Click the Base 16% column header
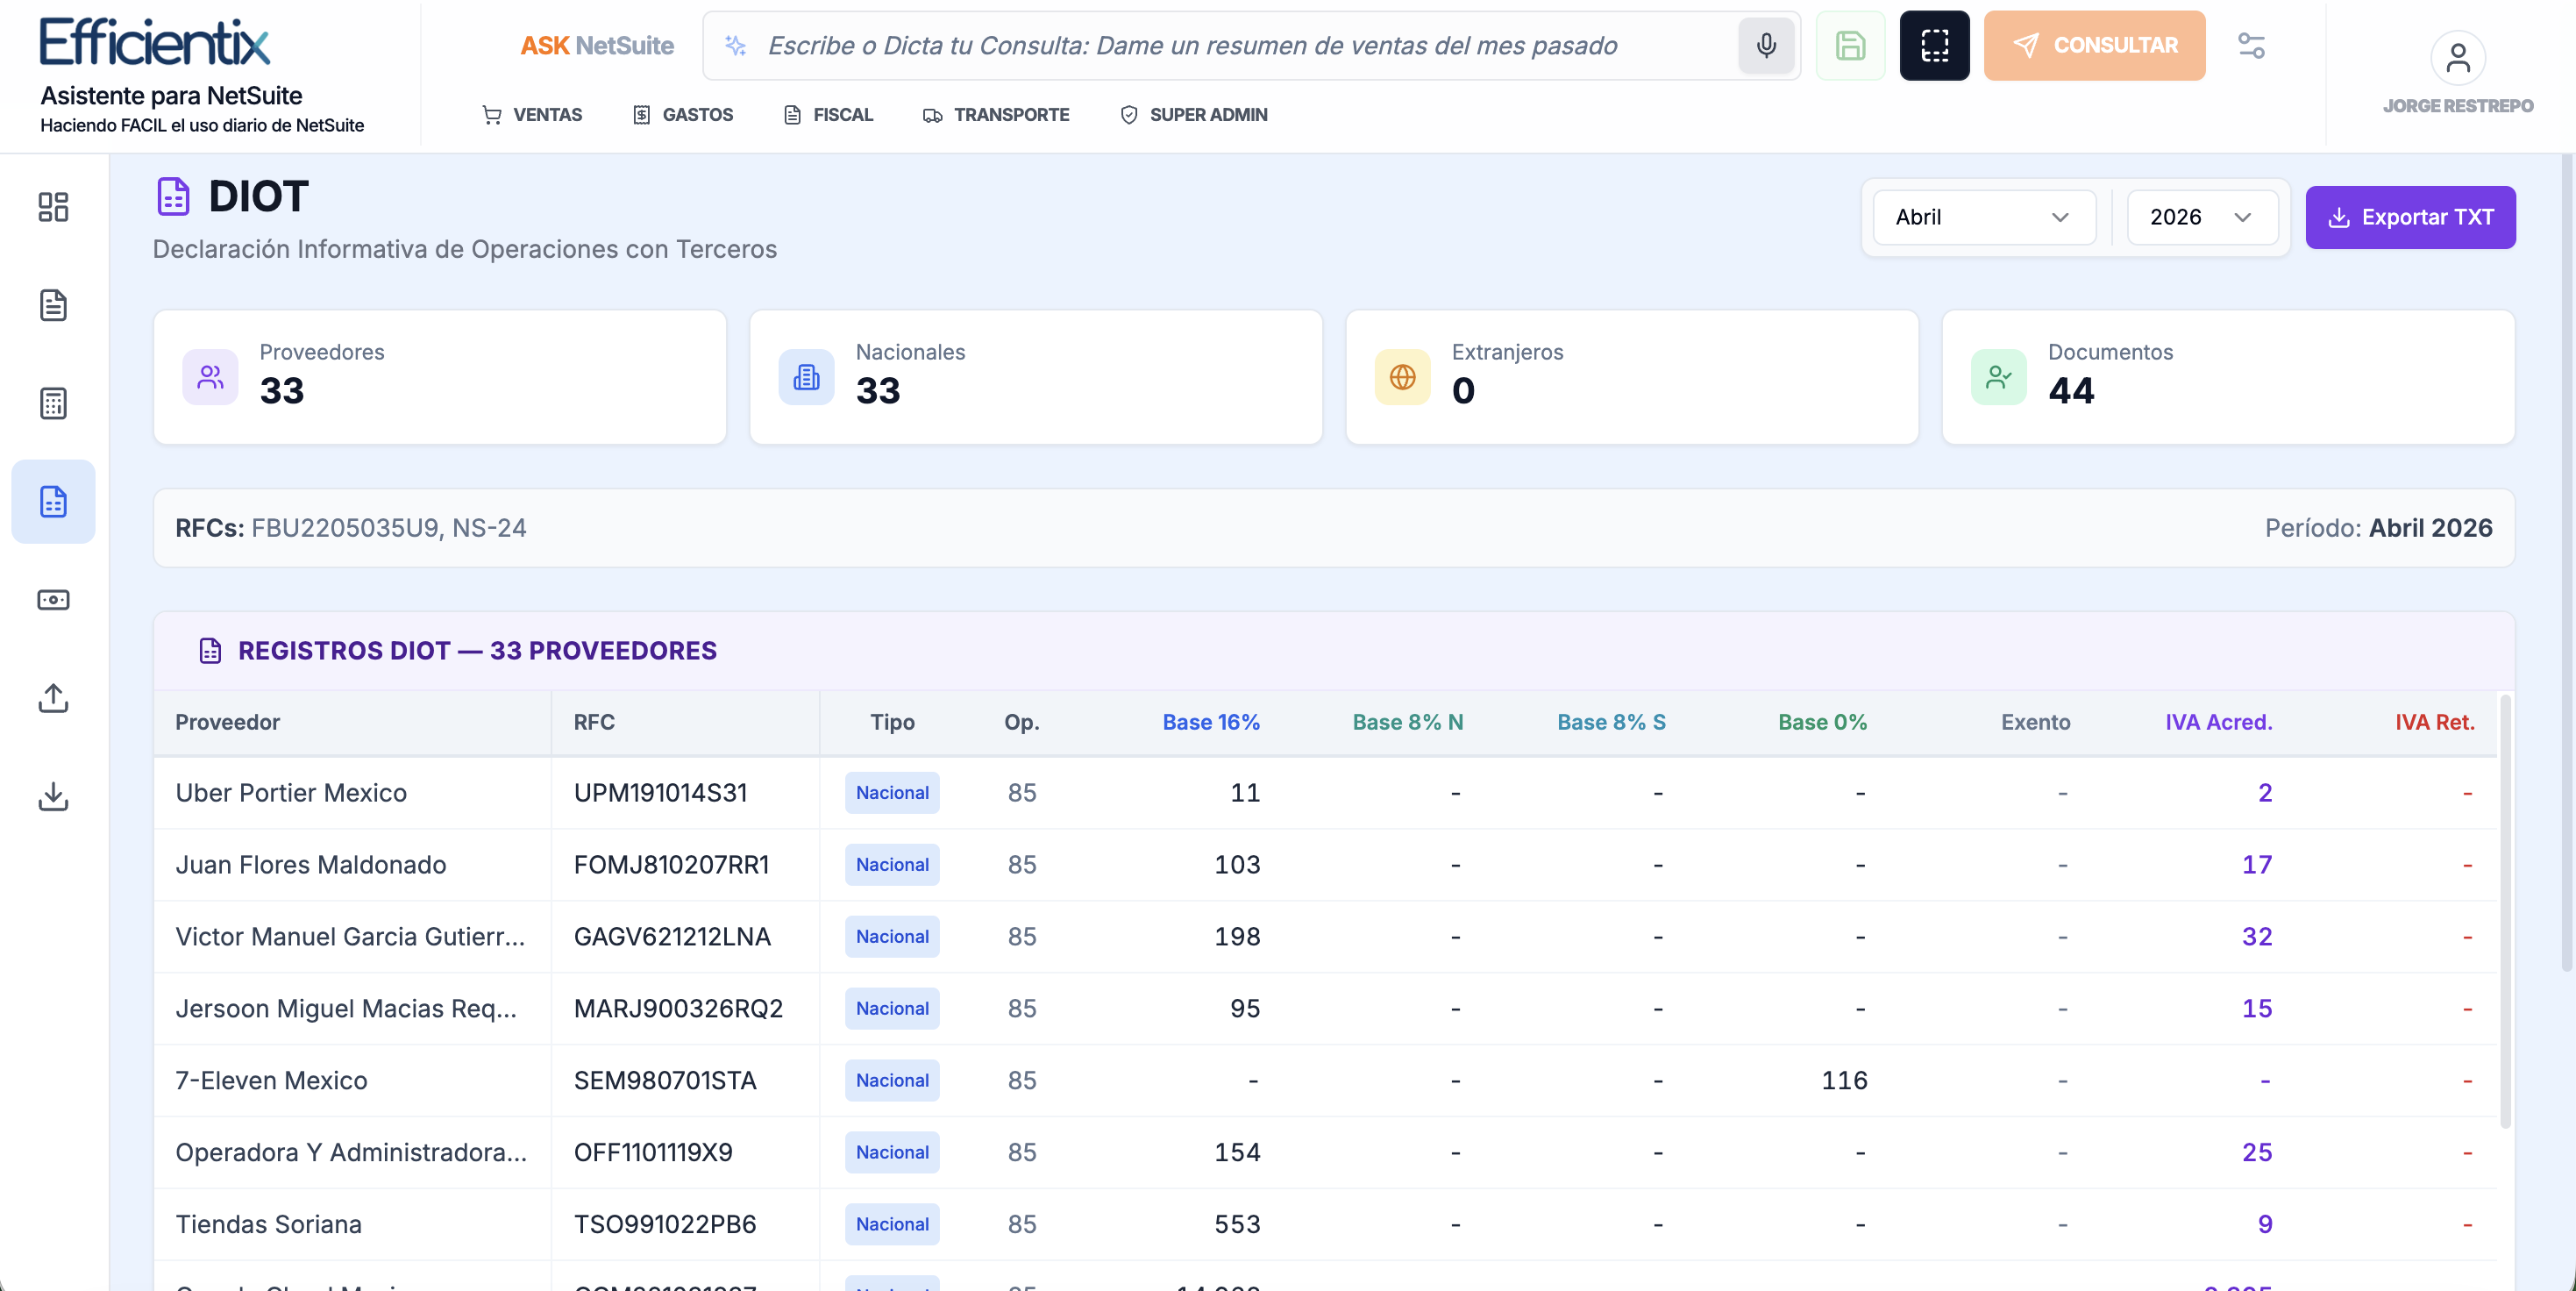The image size is (2576, 1291). click(x=1210, y=722)
